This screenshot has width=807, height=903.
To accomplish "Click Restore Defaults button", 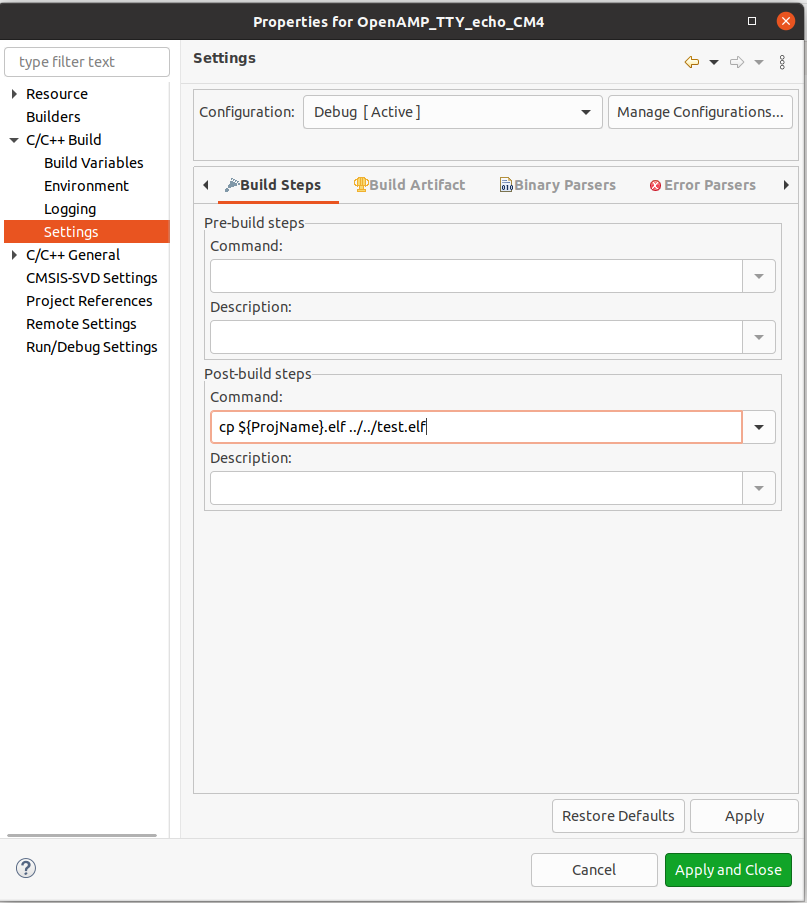I will click(x=618, y=815).
